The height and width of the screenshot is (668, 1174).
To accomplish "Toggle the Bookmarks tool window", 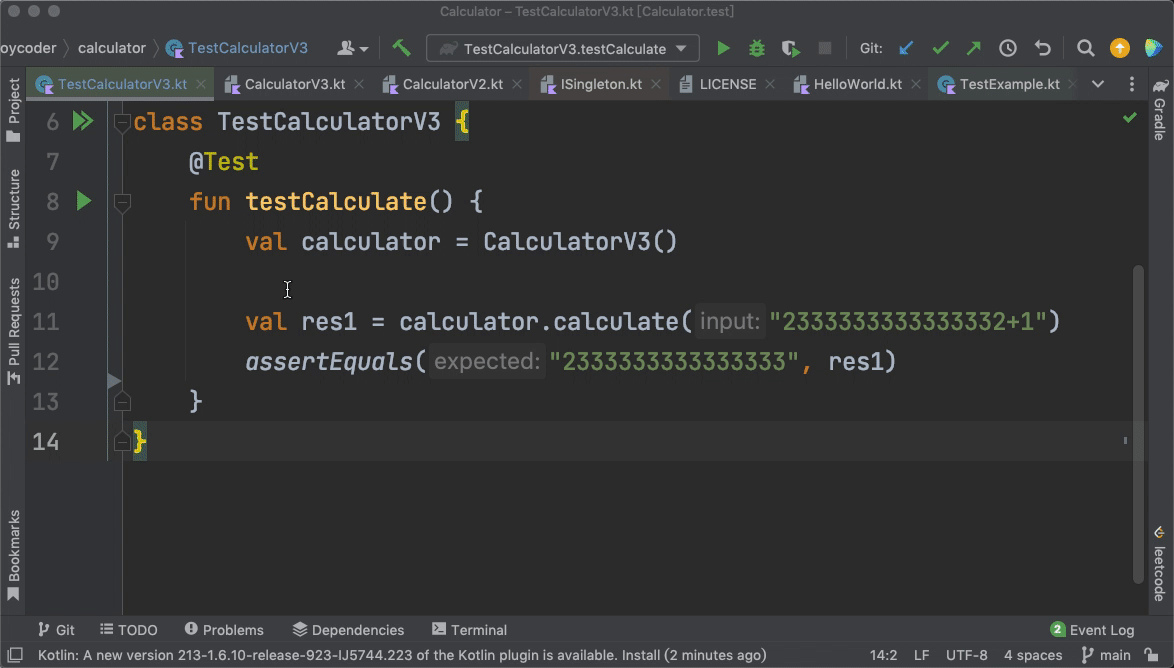I will pos(14,554).
